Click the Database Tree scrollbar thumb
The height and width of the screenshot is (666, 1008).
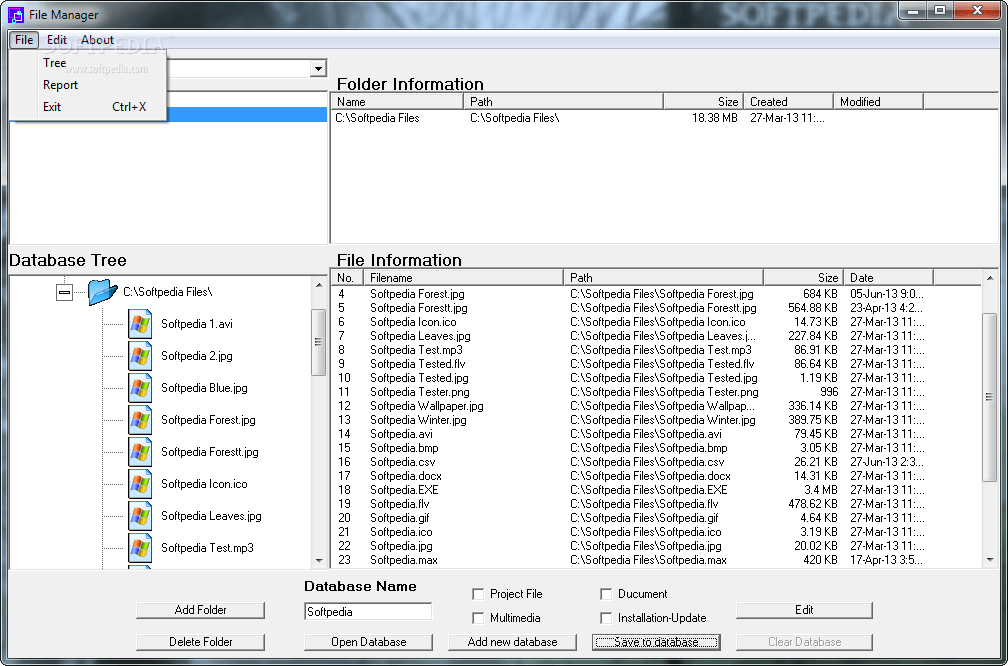(319, 342)
